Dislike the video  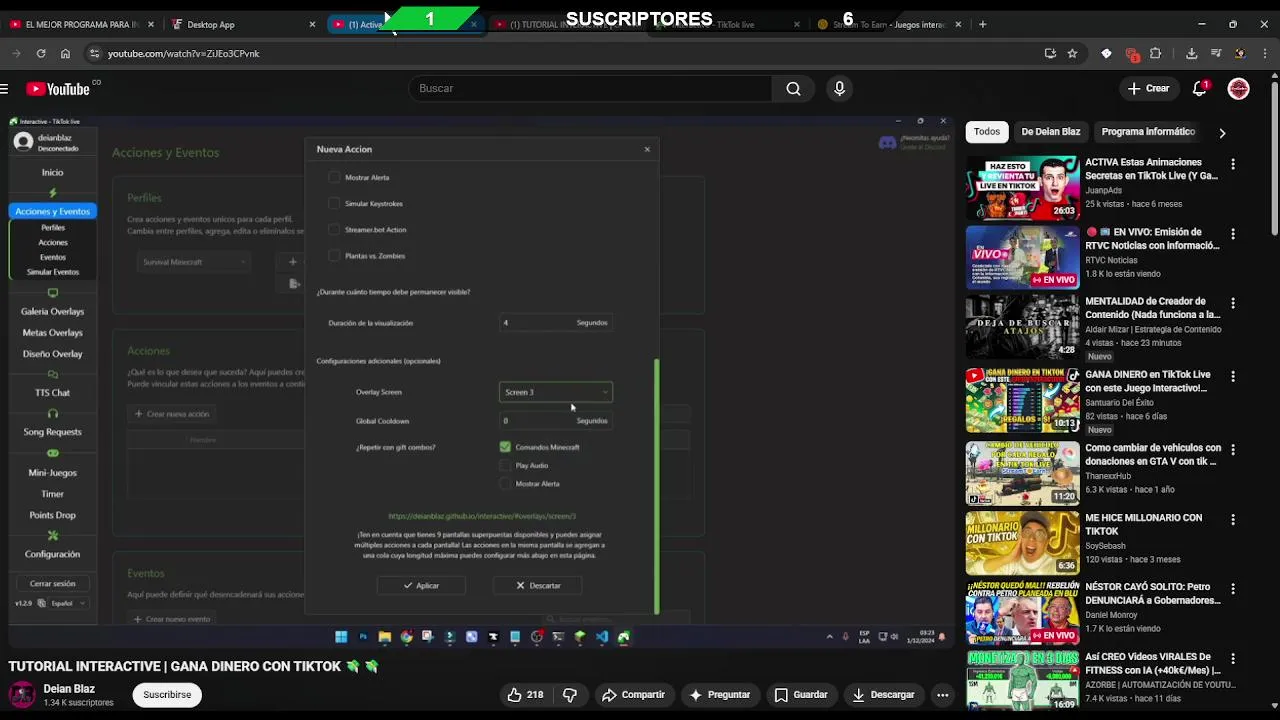(570, 694)
